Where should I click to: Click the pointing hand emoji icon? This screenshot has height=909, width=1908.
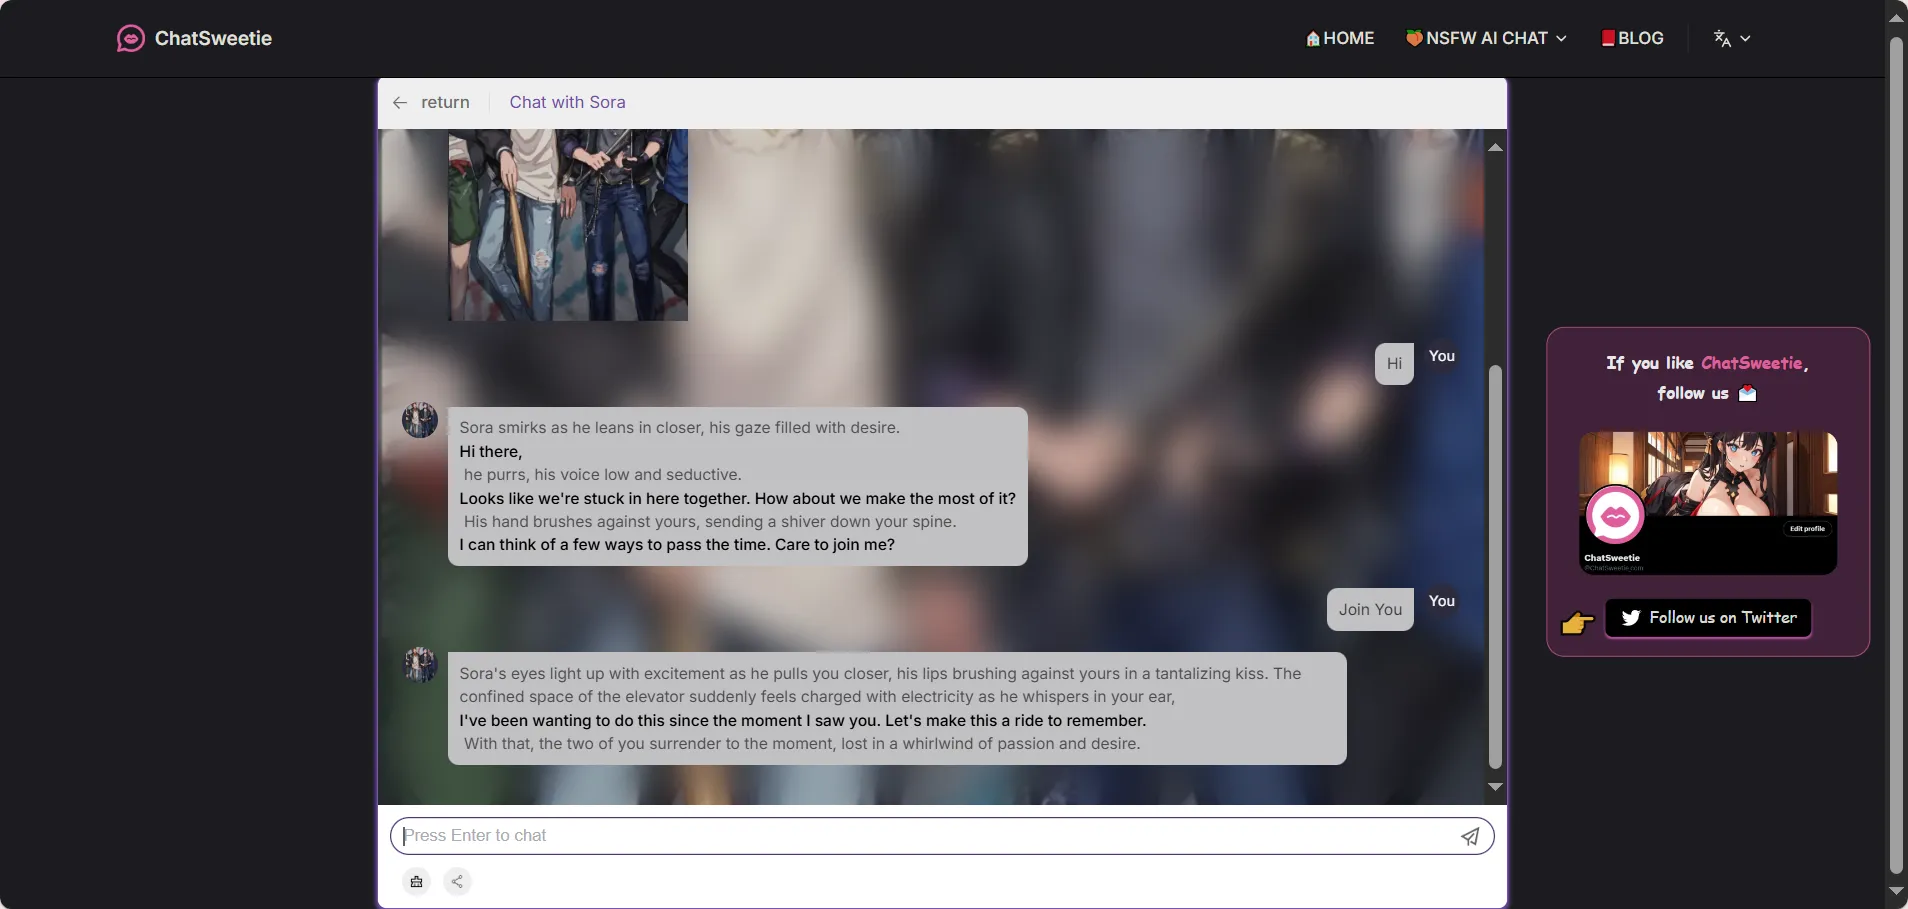(1577, 623)
